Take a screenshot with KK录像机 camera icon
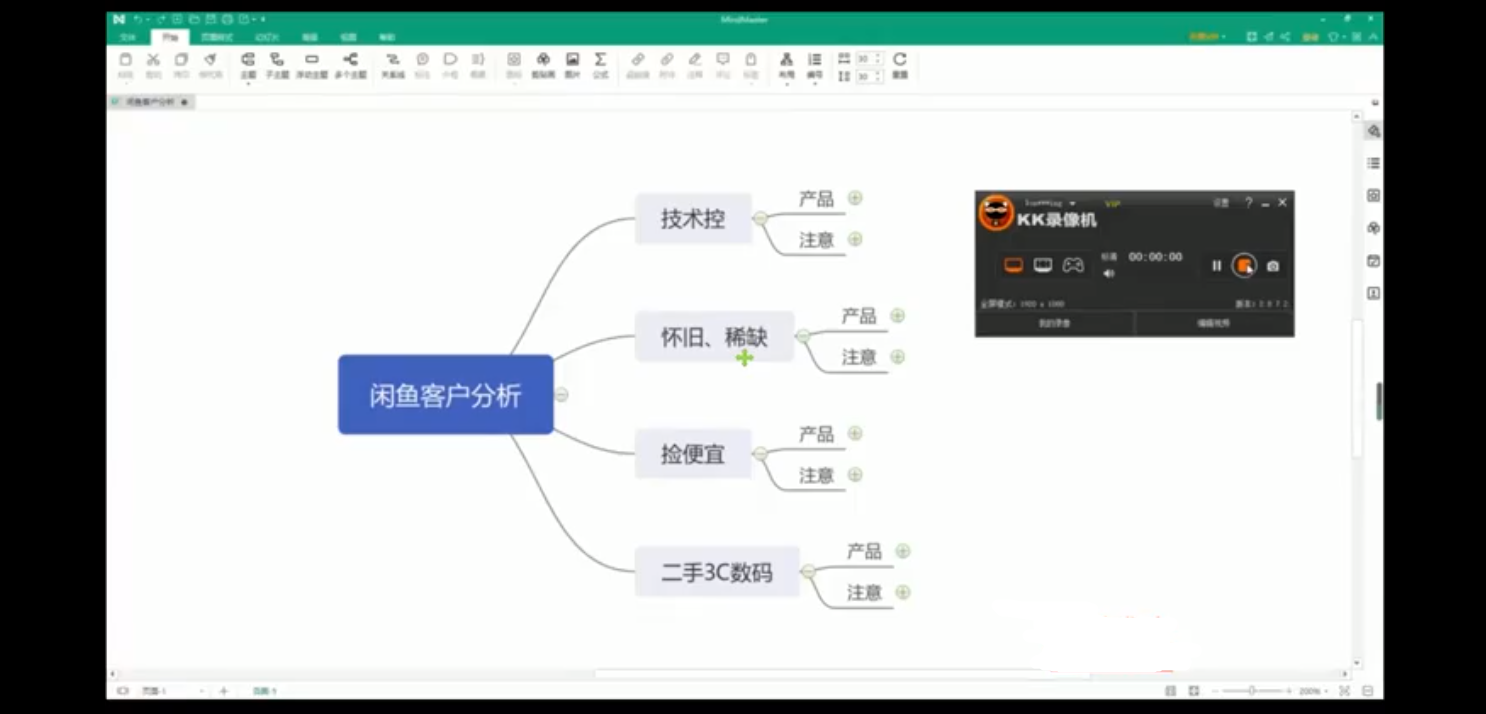The width and height of the screenshot is (1486, 714). pos(1273,266)
